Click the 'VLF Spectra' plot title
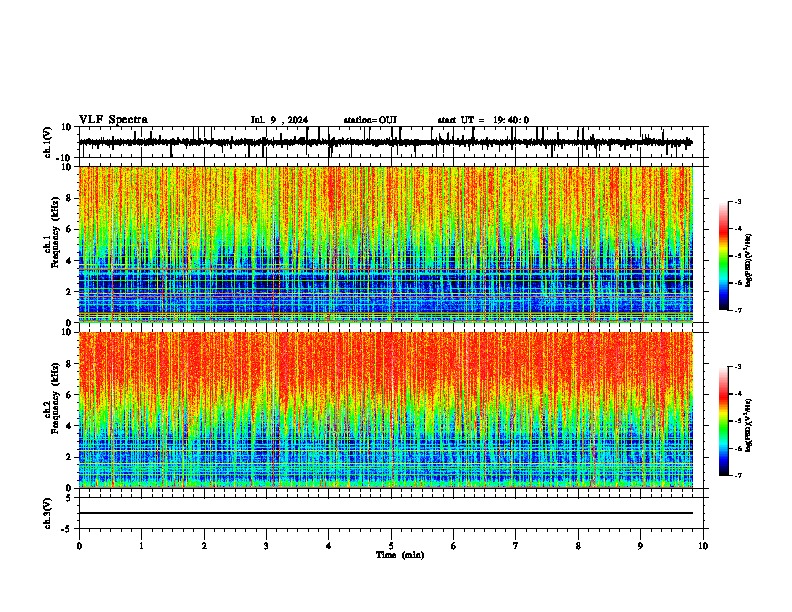 (113, 120)
